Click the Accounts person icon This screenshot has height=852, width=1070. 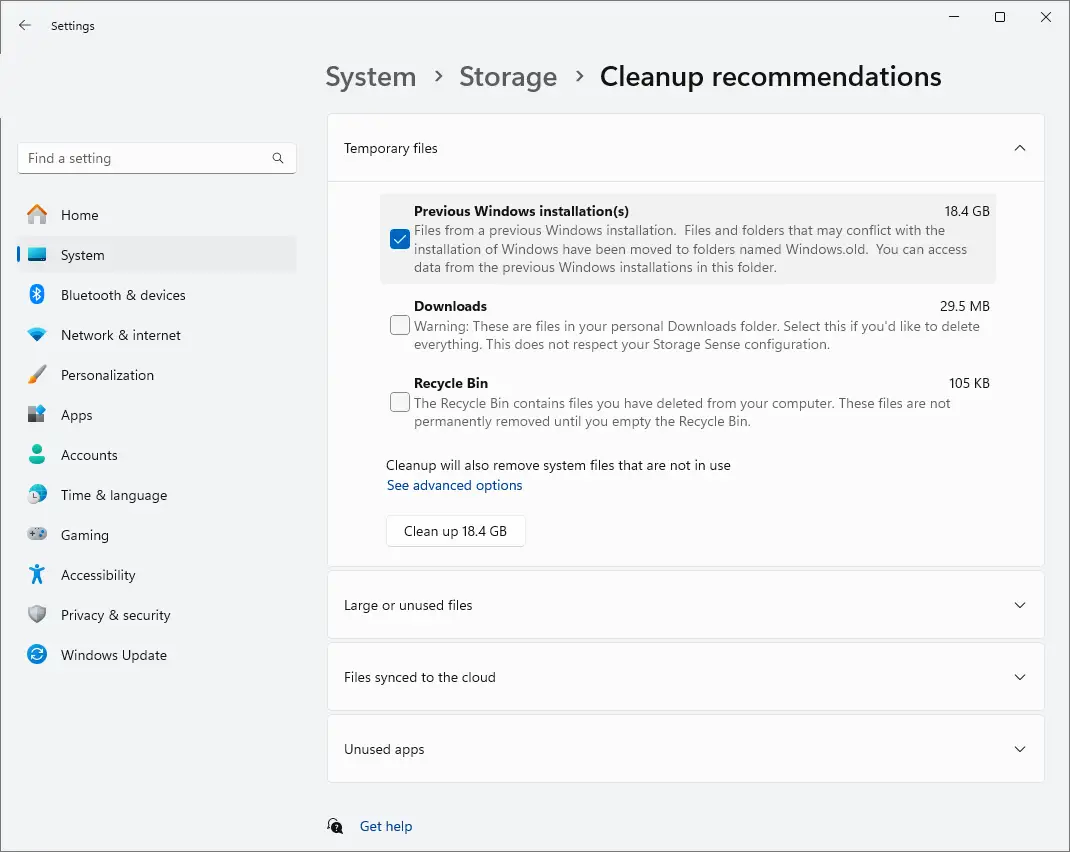(37, 454)
